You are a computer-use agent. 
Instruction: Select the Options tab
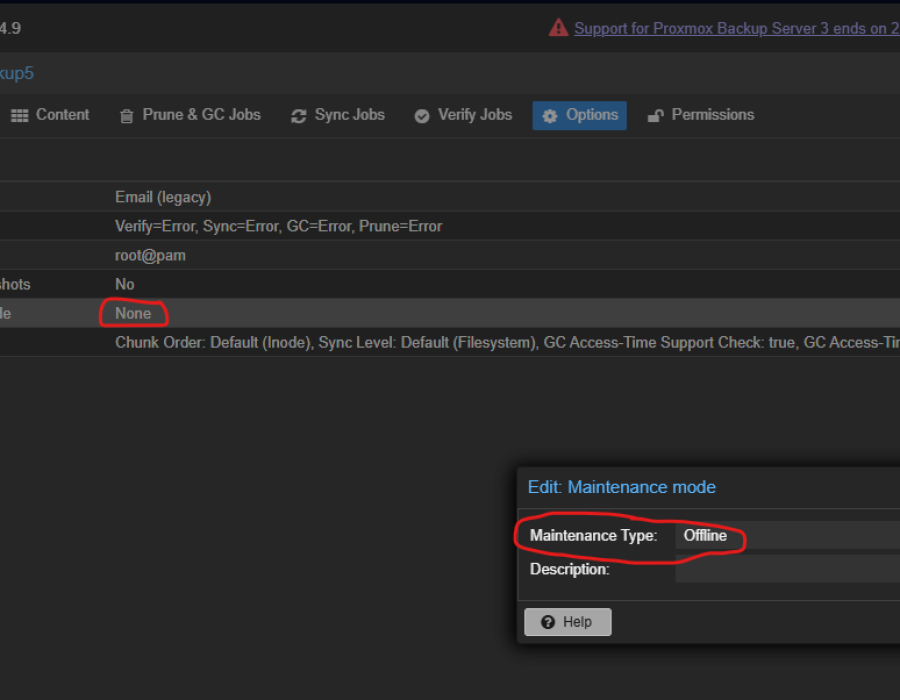[580, 115]
